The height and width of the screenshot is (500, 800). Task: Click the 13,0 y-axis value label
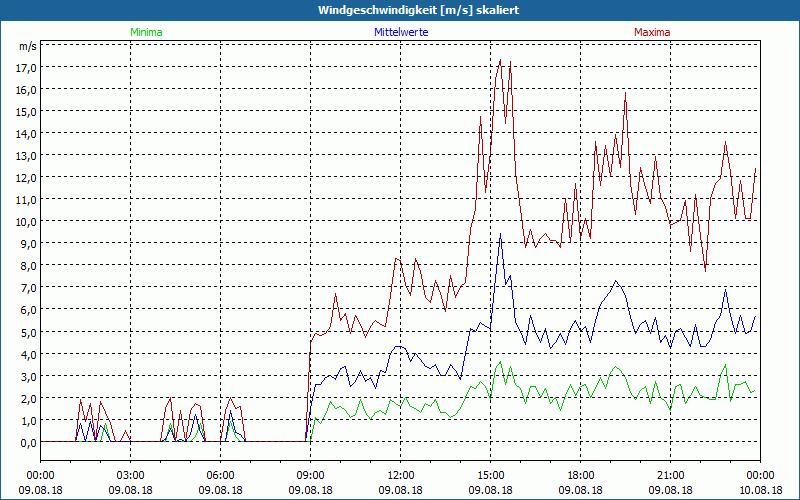point(26,155)
